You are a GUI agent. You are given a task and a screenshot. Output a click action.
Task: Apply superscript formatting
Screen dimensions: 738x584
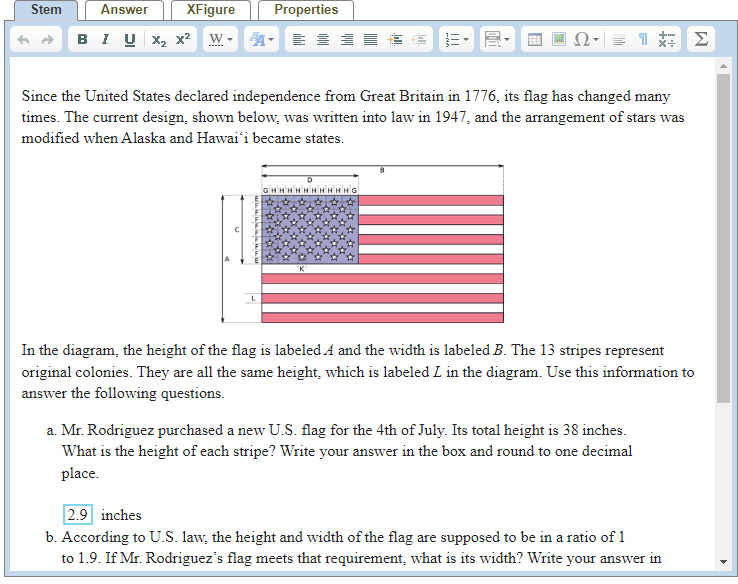183,39
